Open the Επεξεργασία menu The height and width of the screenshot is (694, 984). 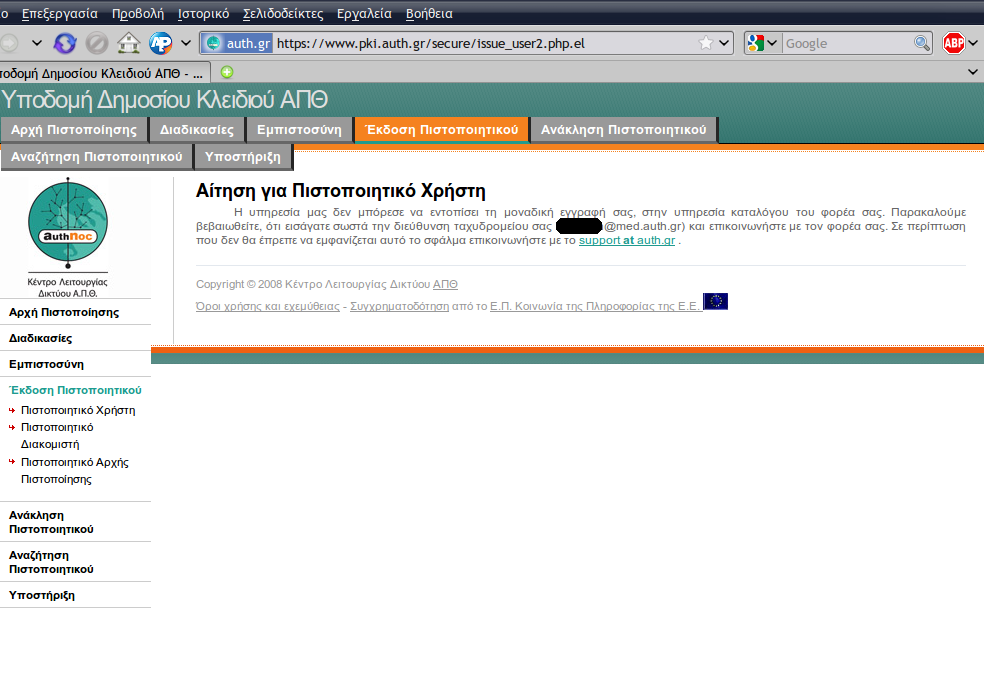tap(60, 13)
